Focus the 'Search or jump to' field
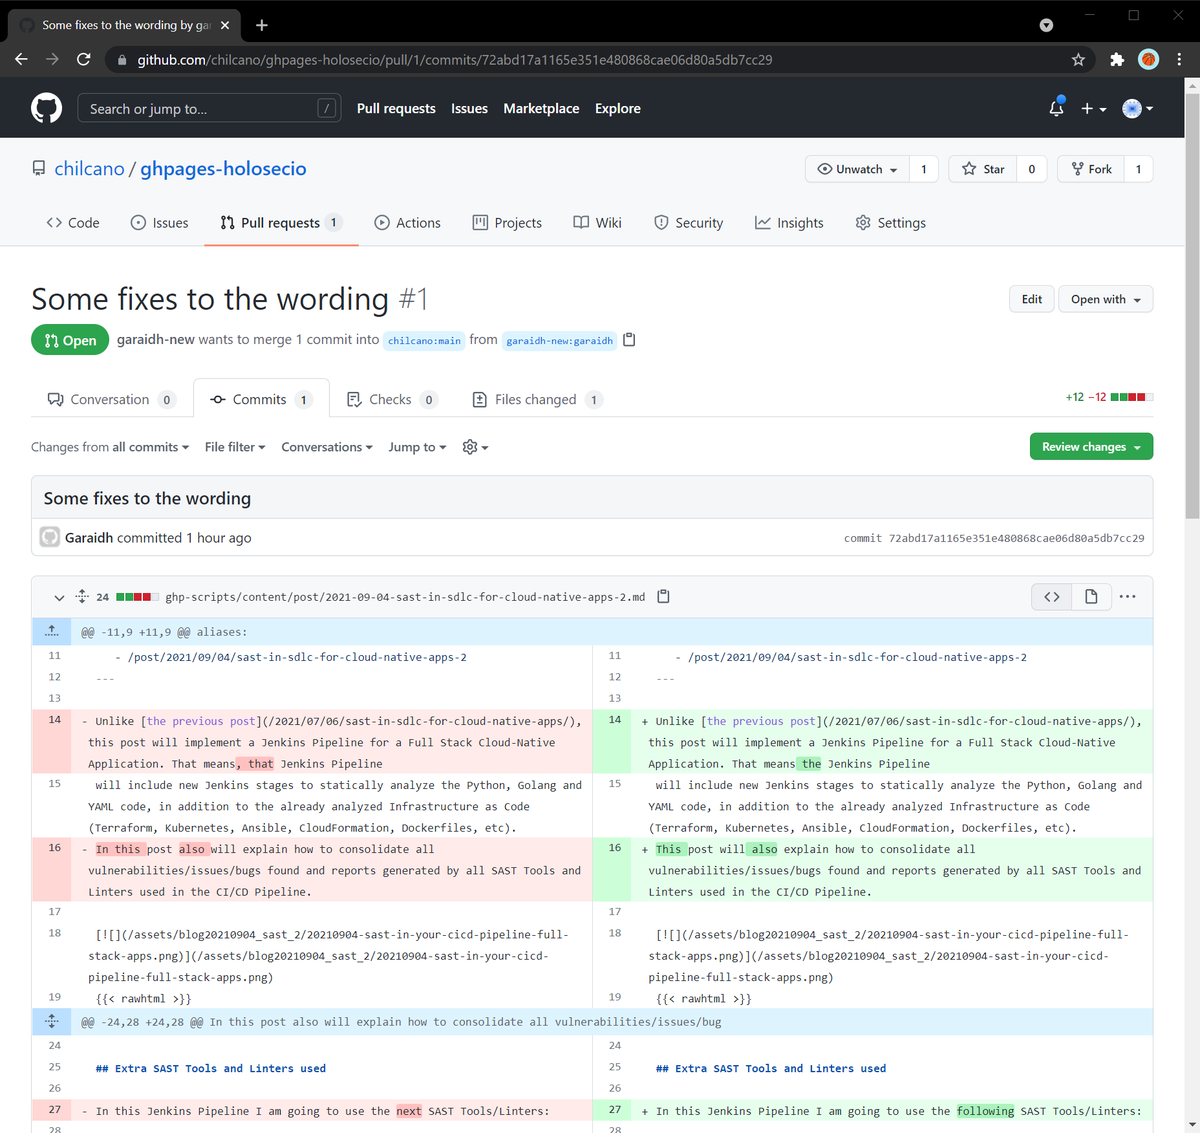 point(209,108)
